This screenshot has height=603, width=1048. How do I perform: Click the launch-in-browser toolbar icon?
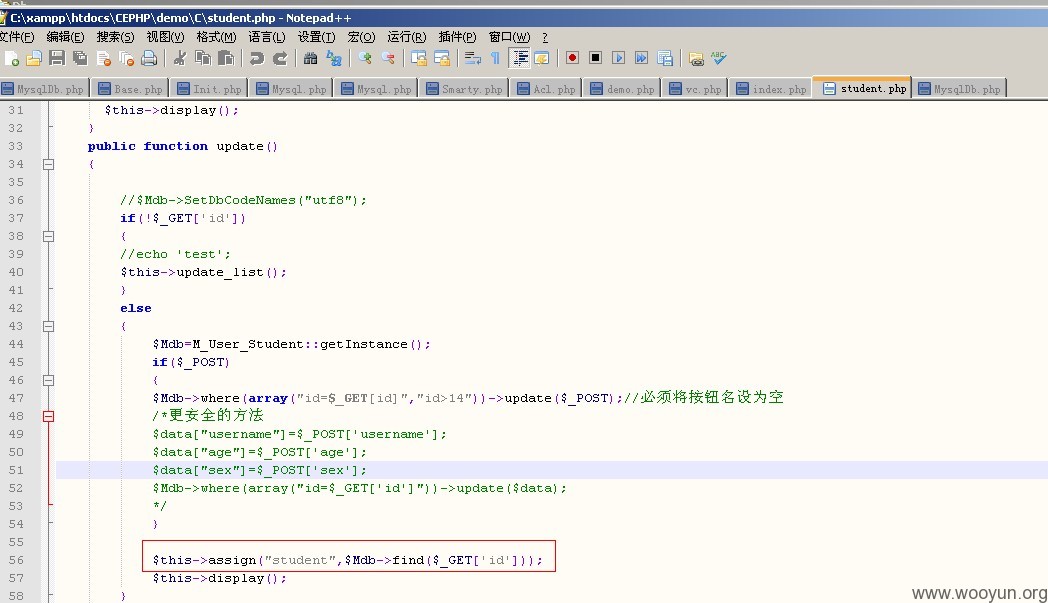[x=696, y=59]
